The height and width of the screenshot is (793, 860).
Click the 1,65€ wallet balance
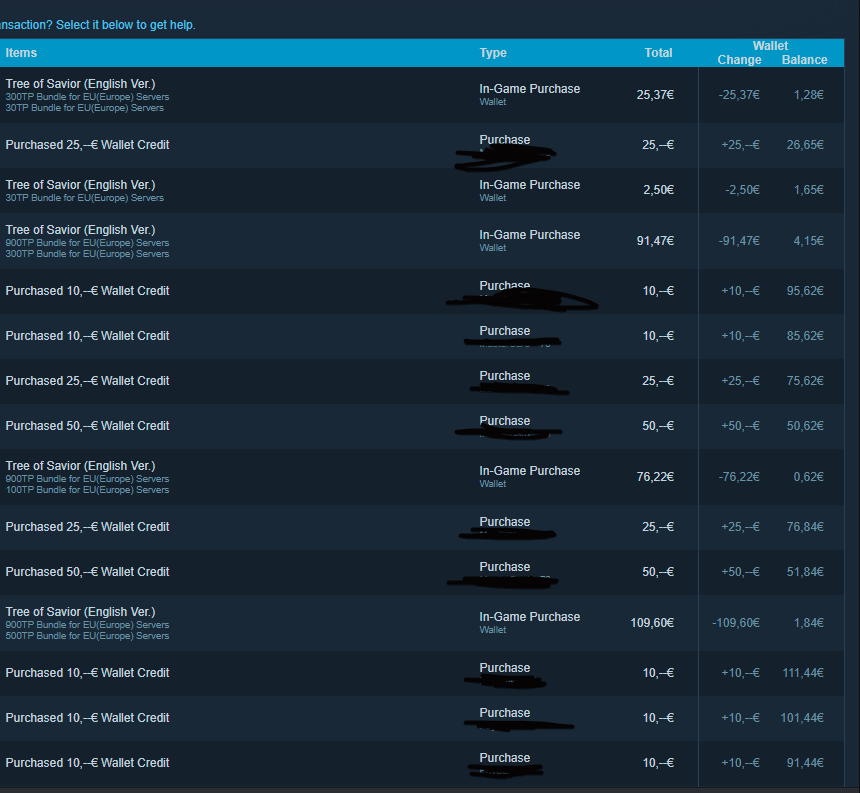coord(808,190)
